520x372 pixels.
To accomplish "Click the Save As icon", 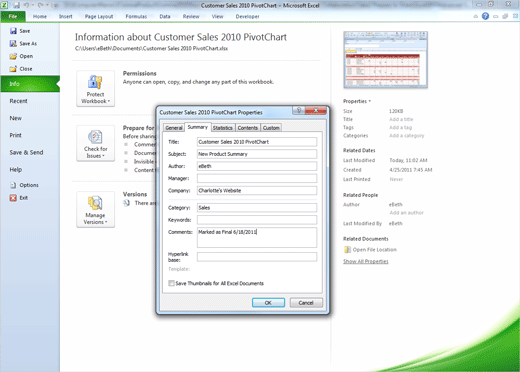I will [13, 43].
